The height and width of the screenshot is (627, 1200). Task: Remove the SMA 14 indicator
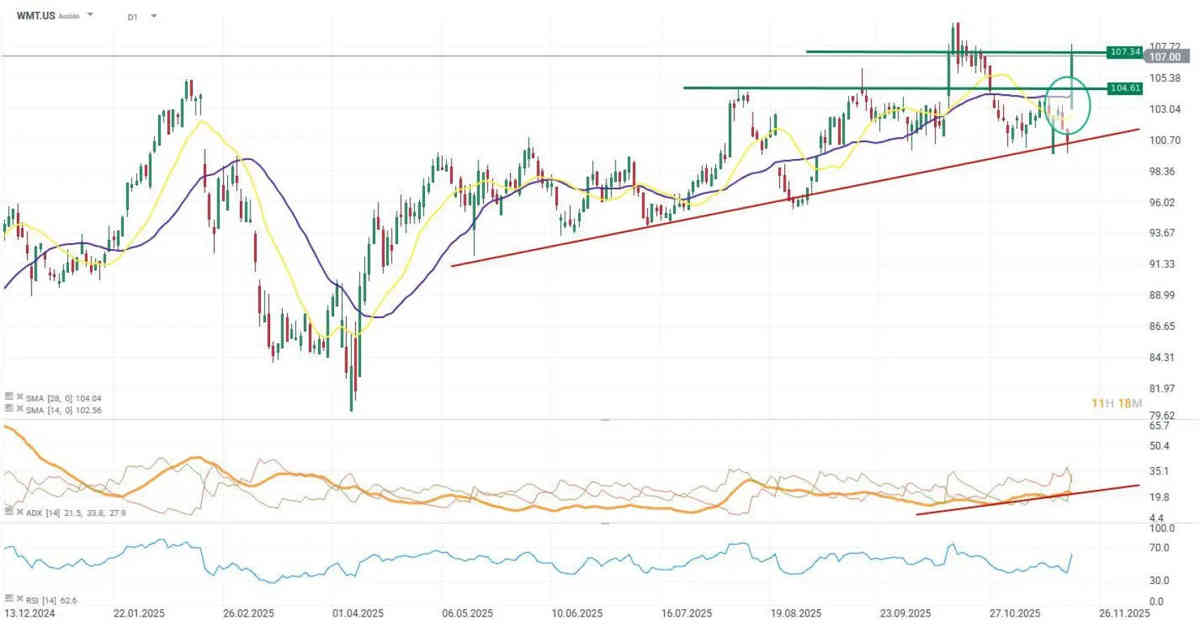click(x=18, y=408)
